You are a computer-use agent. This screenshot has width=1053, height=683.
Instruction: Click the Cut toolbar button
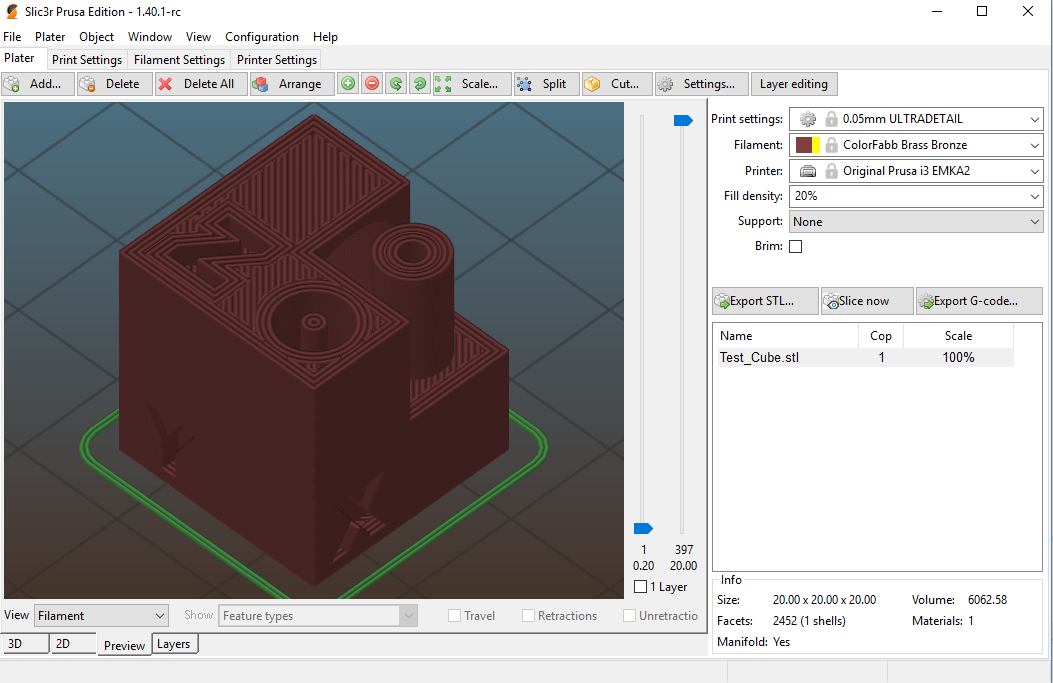click(617, 84)
